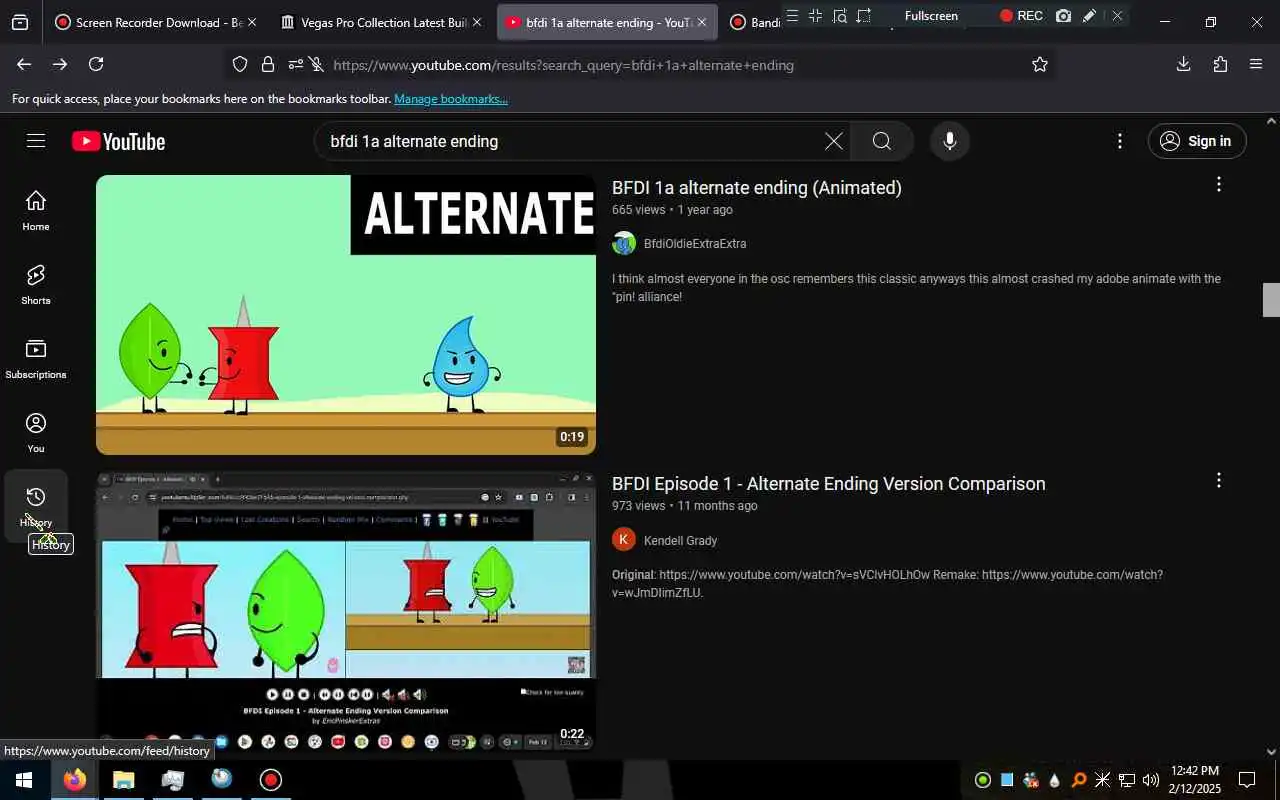The image size is (1280, 800).
Task: Open Shorts from the sidebar
Action: pyautogui.click(x=36, y=285)
